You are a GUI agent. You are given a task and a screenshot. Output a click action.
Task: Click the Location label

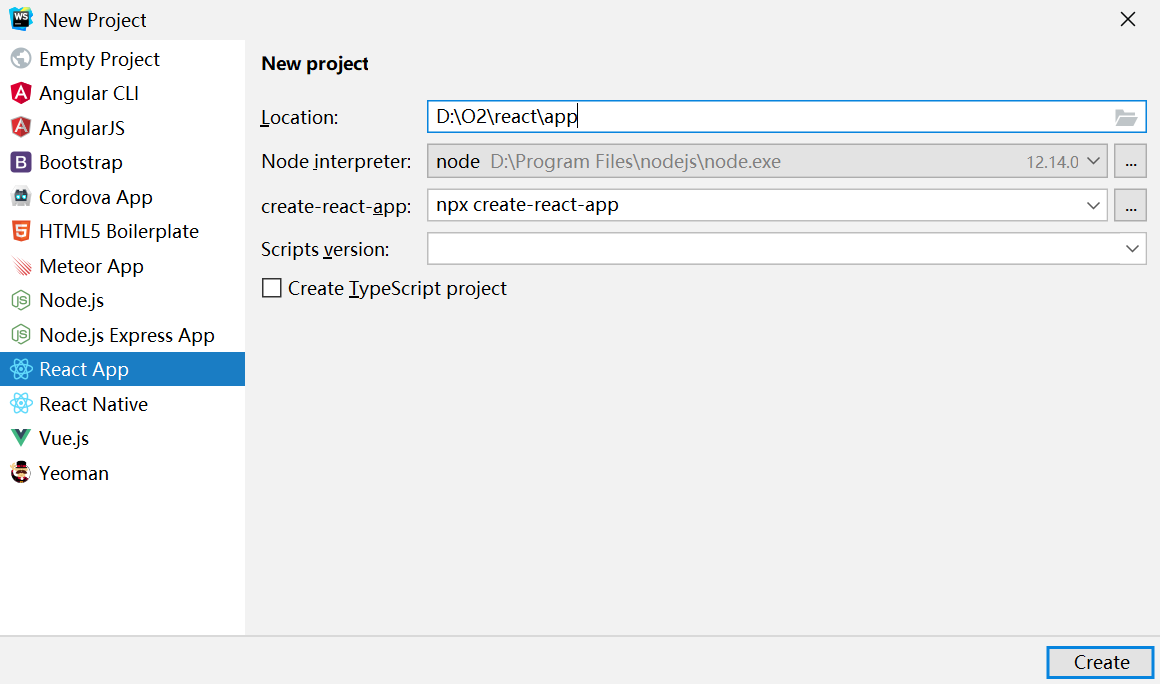coord(300,118)
